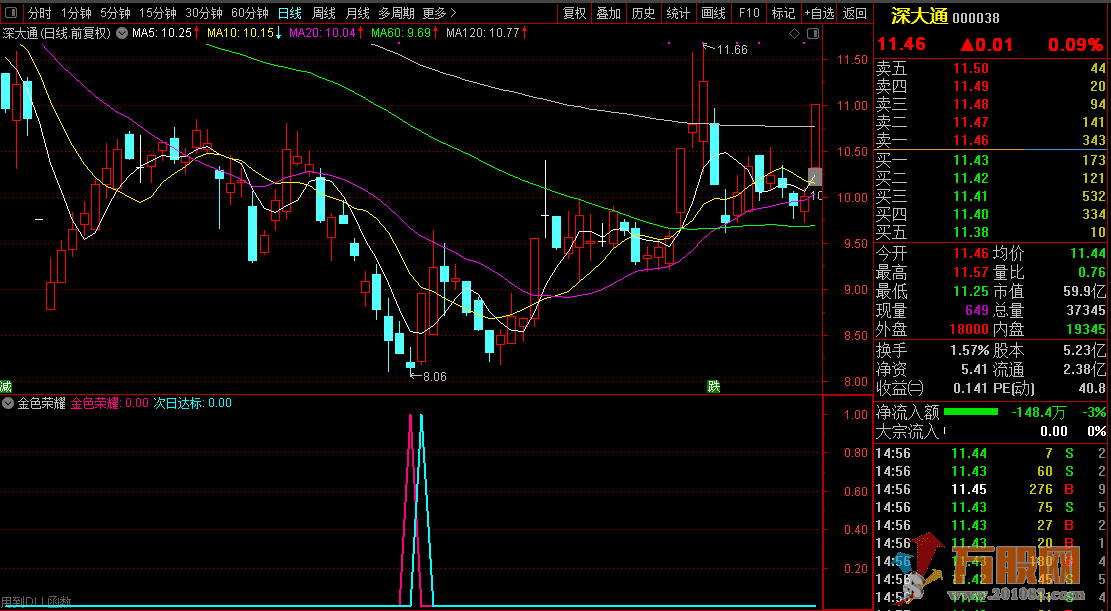Click the 外盘 value 18000
This screenshot has width=1111, height=611.
pyautogui.click(x=969, y=329)
